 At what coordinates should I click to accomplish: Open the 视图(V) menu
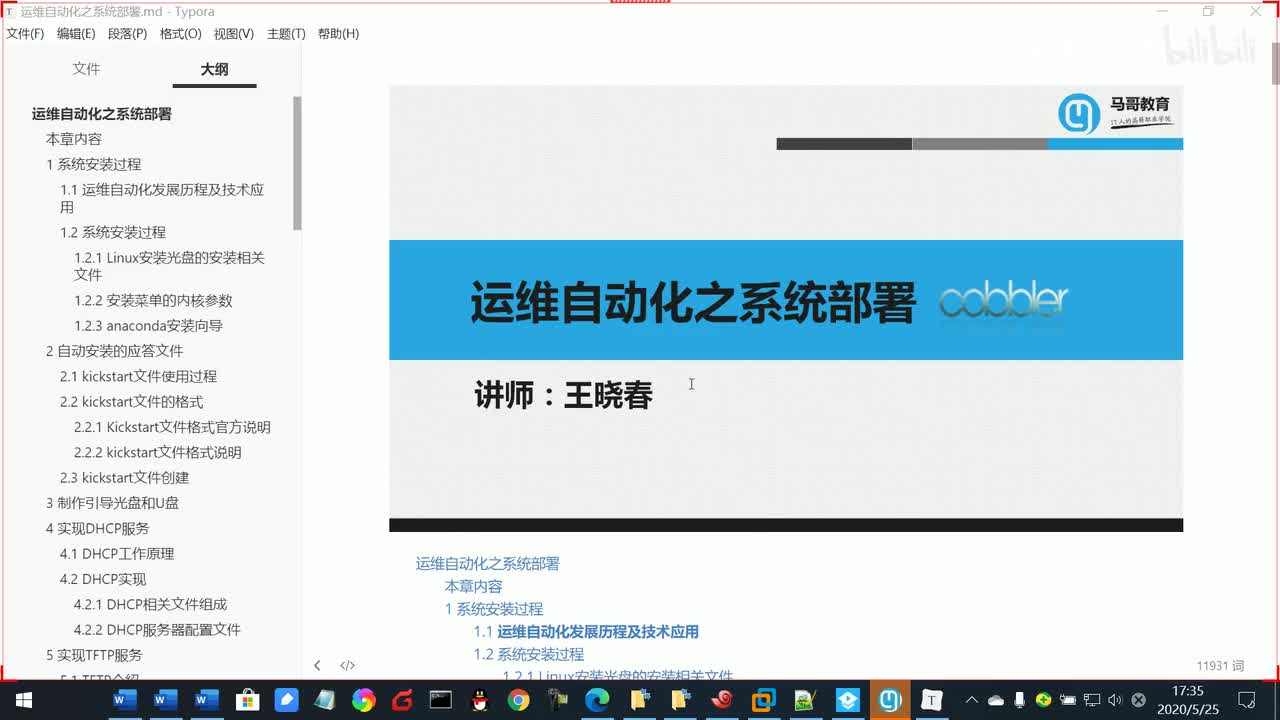pyautogui.click(x=233, y=34)
